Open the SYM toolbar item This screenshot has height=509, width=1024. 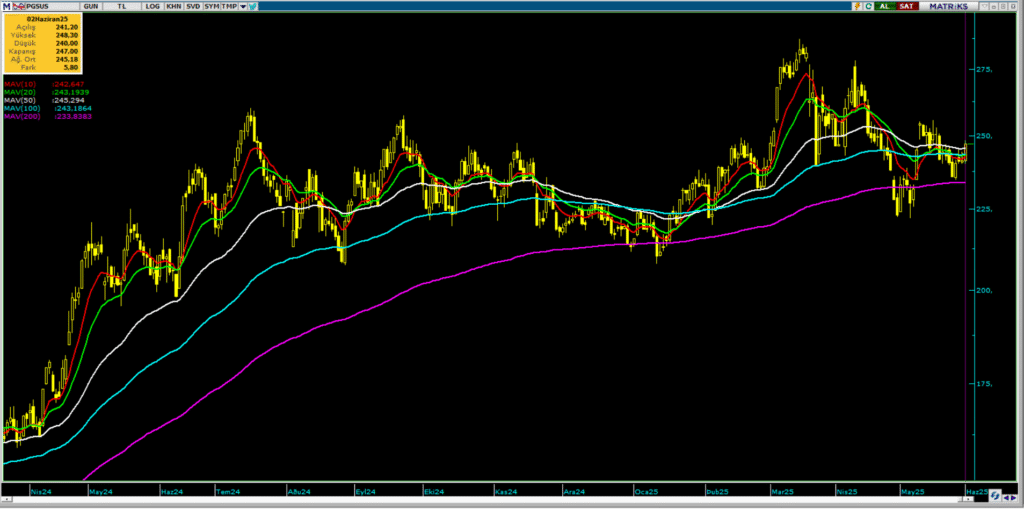[x=212, y=6]
